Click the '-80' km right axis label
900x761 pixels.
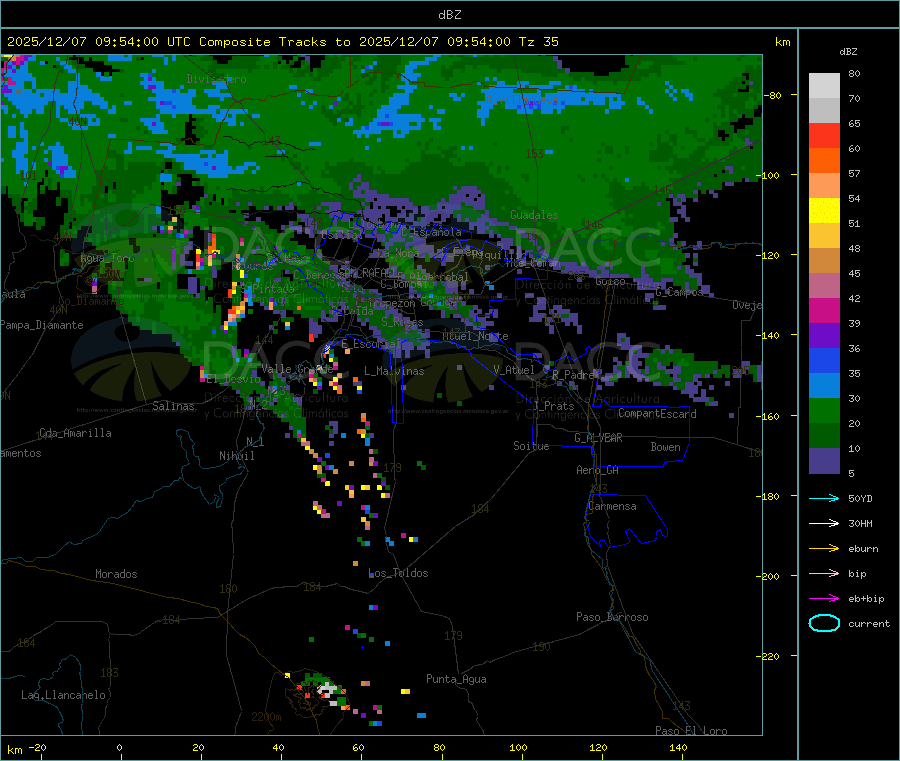click(773, 95)
